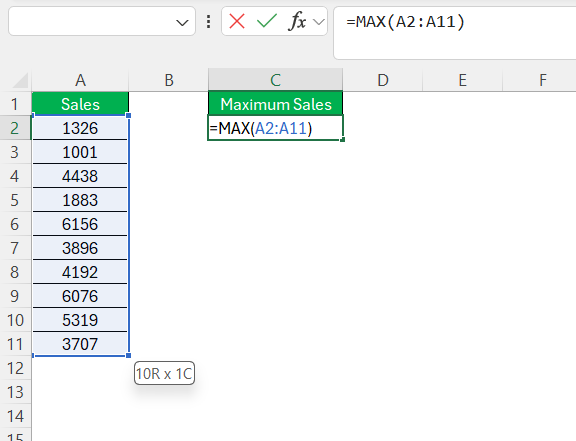Cancel the formula with the red X
The width and height of the screenshot is (576, 441).
click(x=237, y=21)
